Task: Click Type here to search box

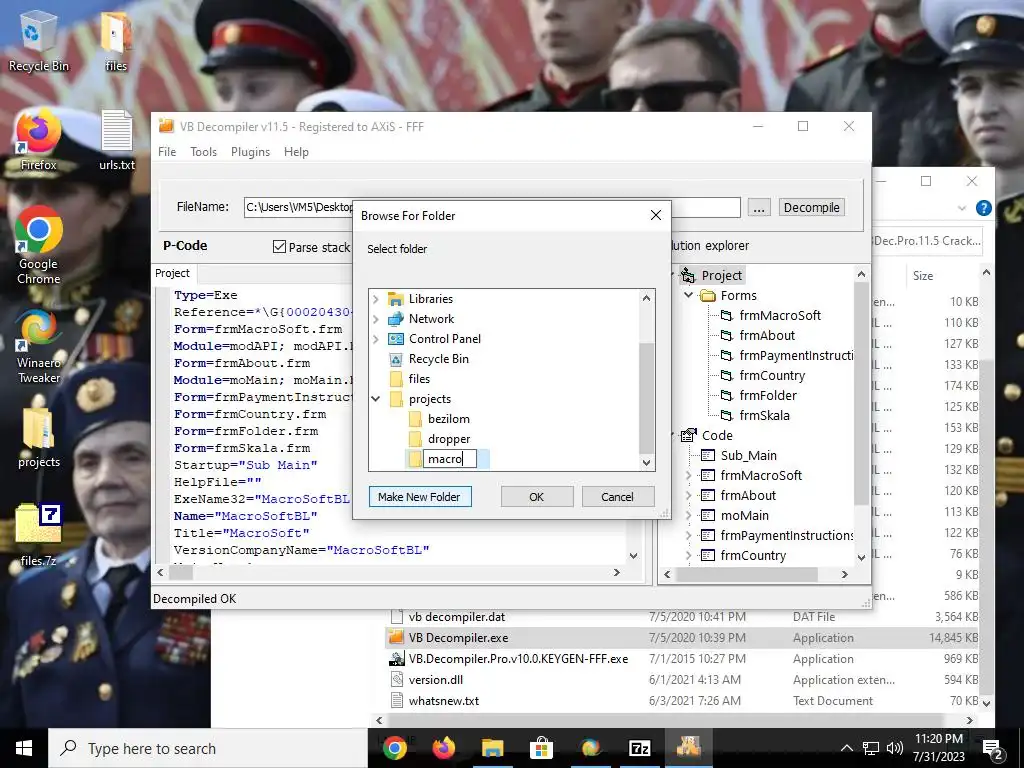Action: [208, 748]
